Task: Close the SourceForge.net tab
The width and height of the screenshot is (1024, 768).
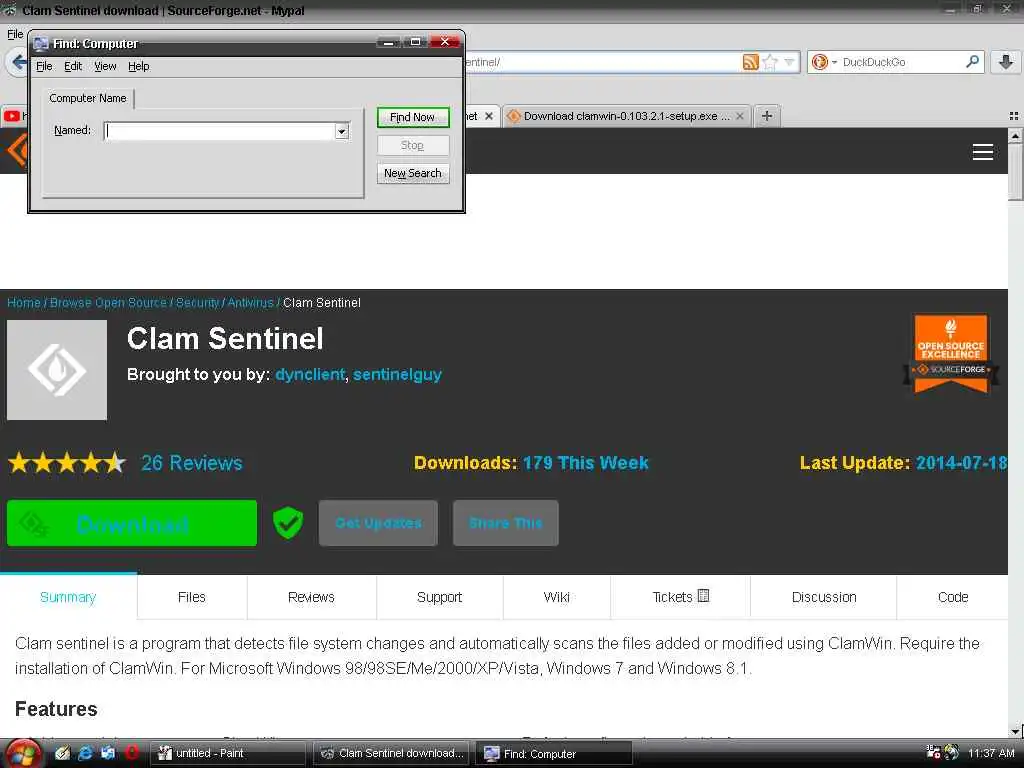Action: click(x=488, y=116)
